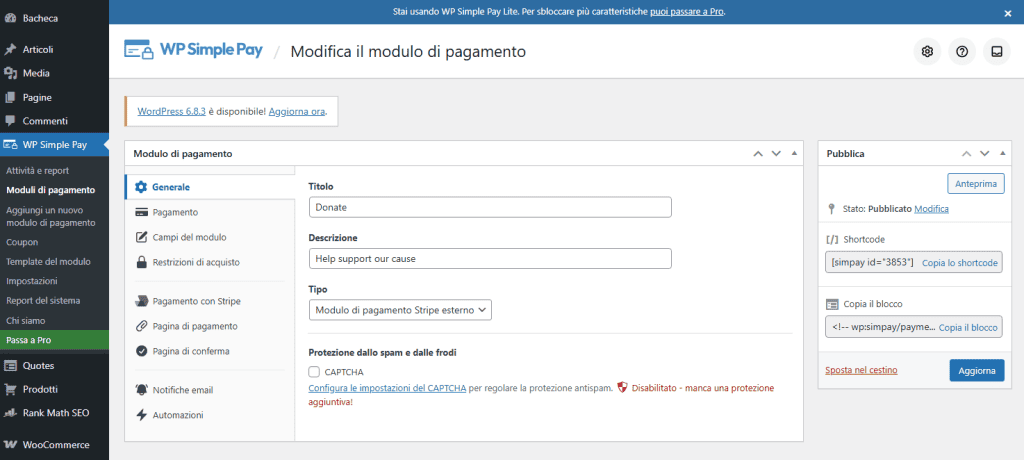This screenshot has height=460, width=1024.
Task: Open Coupon in the sidebar submenu
Action: click(x=22, y=242)
